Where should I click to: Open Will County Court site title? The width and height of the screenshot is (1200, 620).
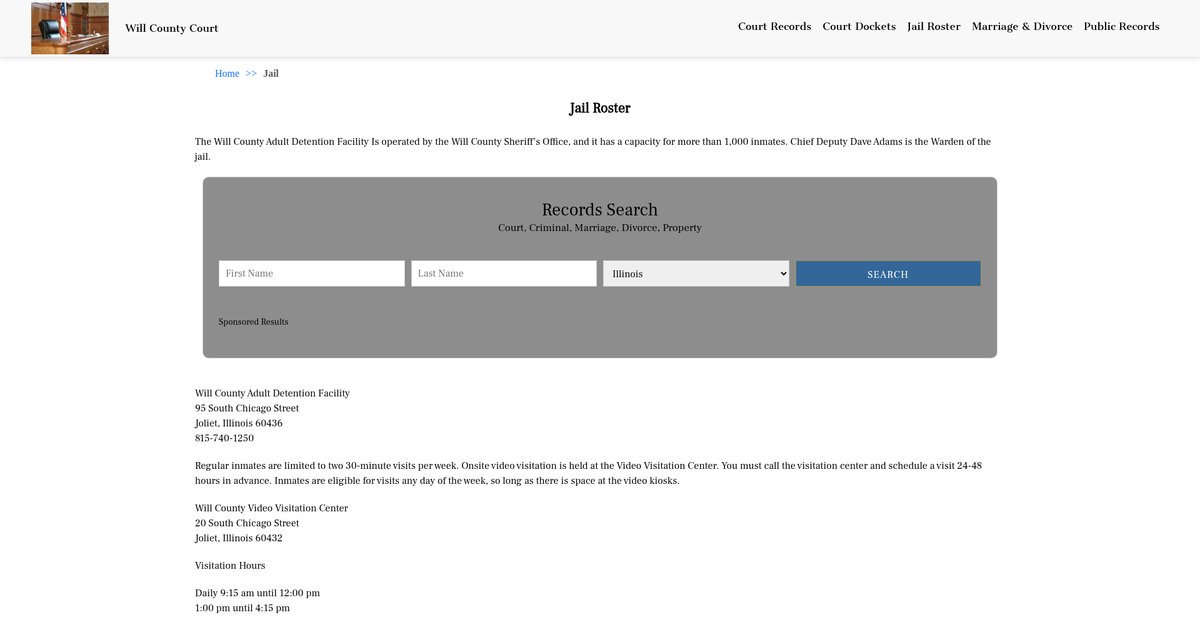coord(171,28)
